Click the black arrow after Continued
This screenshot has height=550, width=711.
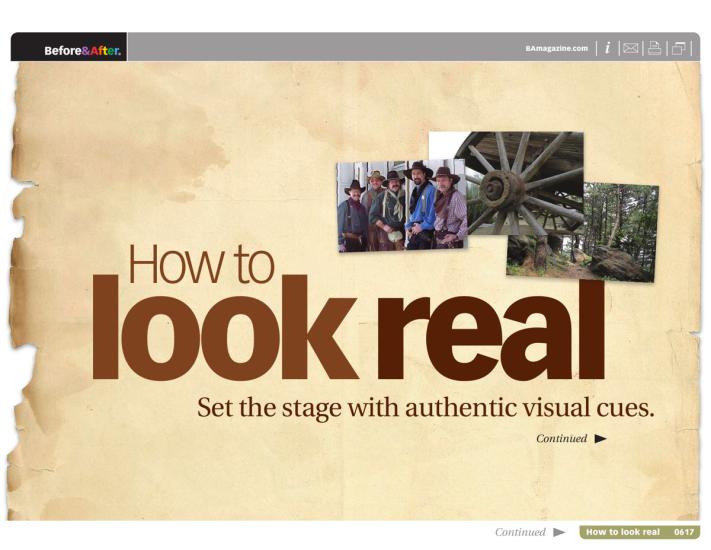(600, 438)
